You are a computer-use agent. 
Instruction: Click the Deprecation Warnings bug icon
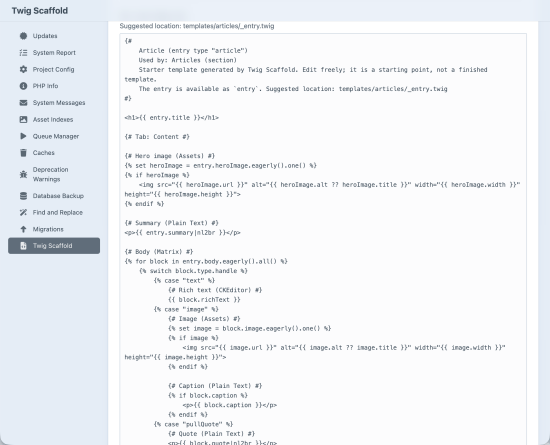[x=23, y=174]
